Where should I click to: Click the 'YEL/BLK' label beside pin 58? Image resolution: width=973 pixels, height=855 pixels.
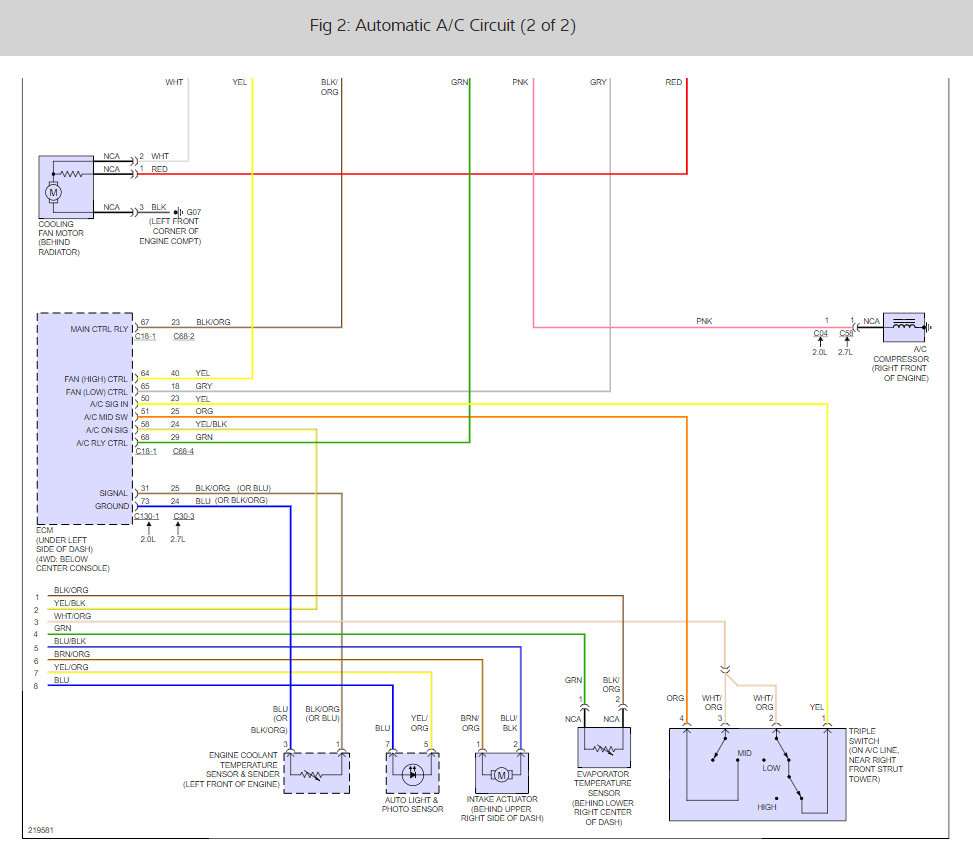[211, 424]
